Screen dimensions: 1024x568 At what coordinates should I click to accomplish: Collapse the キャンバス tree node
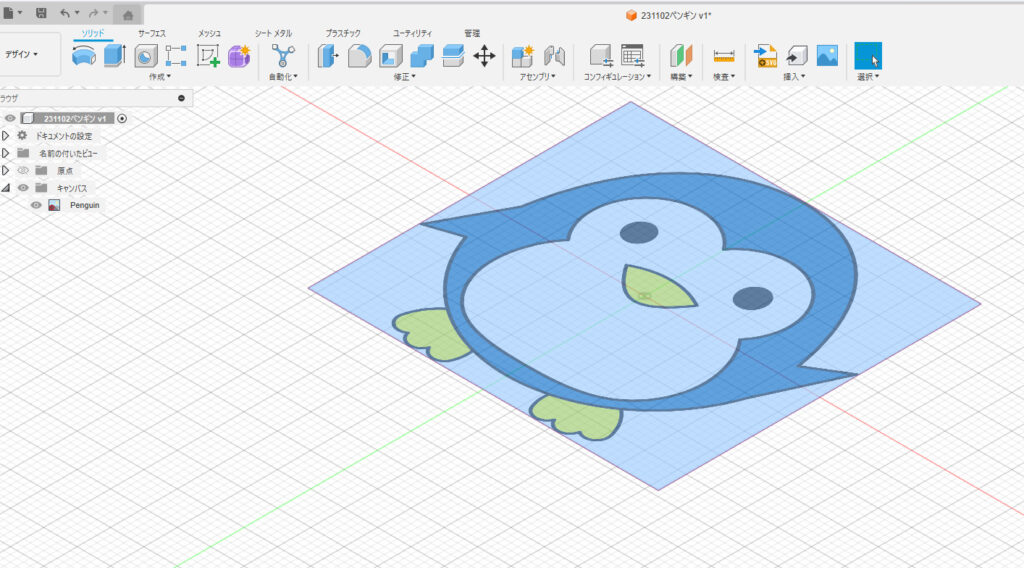tap(6, 187)
